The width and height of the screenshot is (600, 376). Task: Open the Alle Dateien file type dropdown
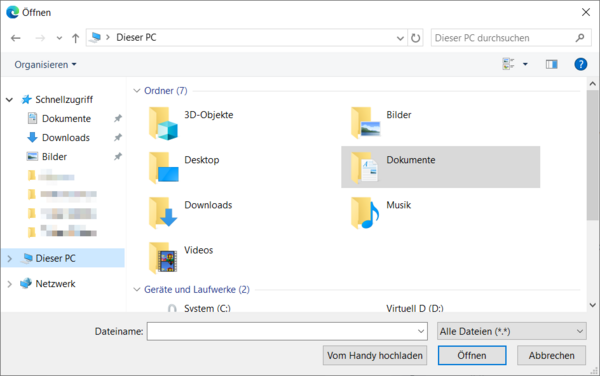click(512, 331)
